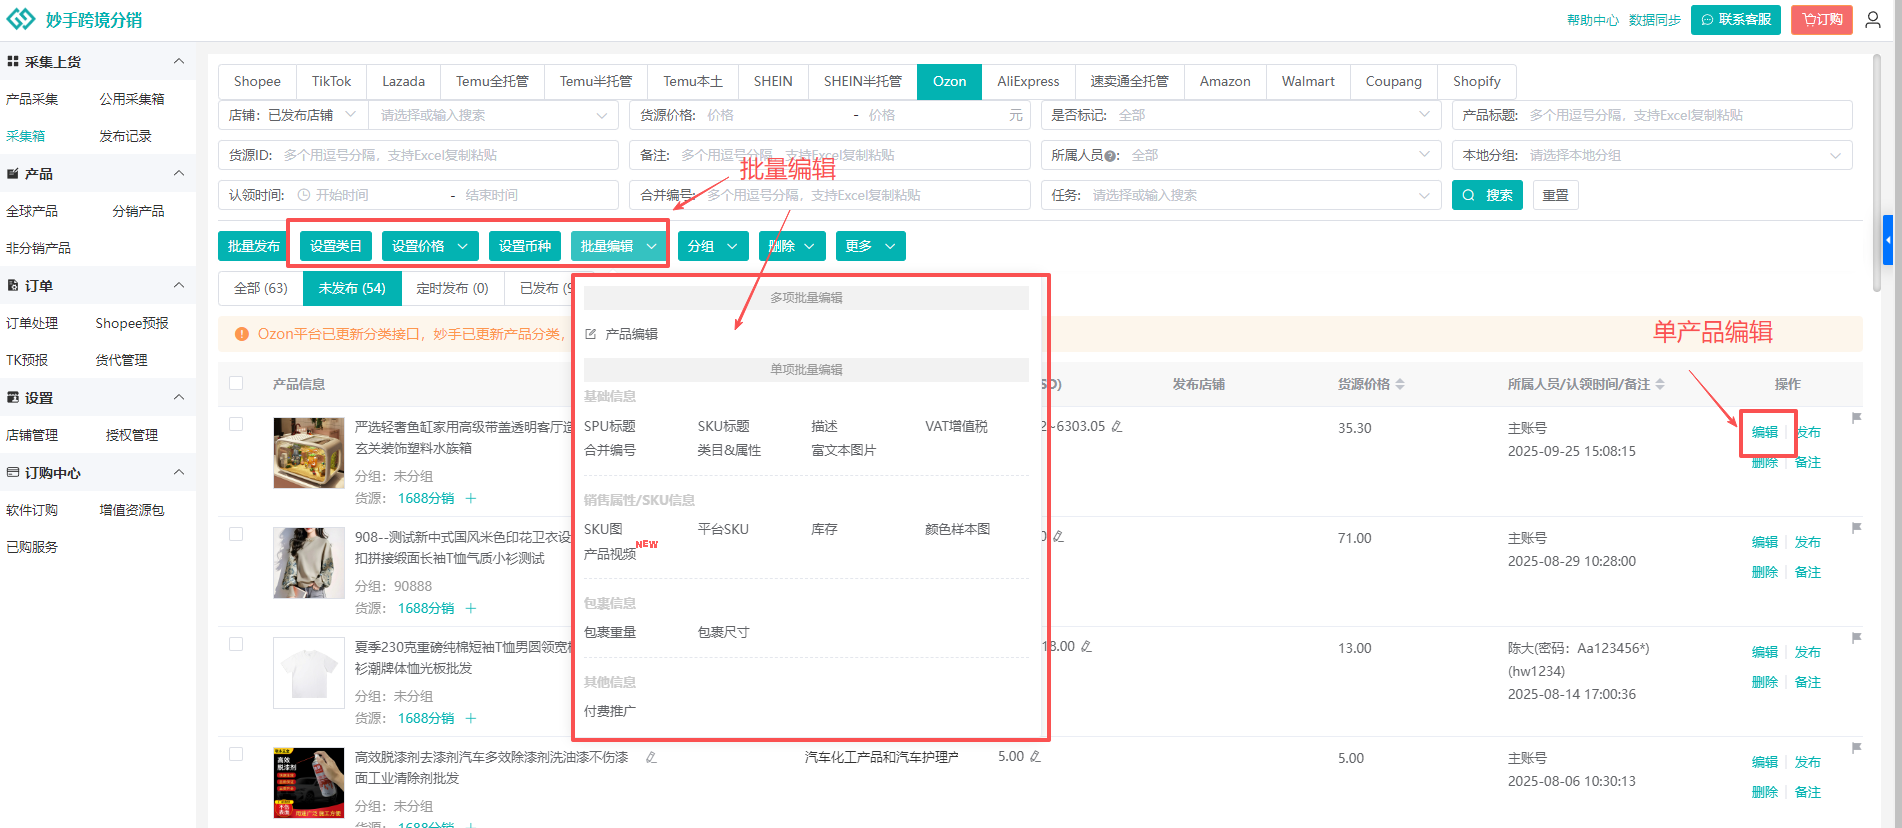Click edit pencil after 高效脱漆剂 product title
Screen dimensions: 1902x828
(651, 757)
